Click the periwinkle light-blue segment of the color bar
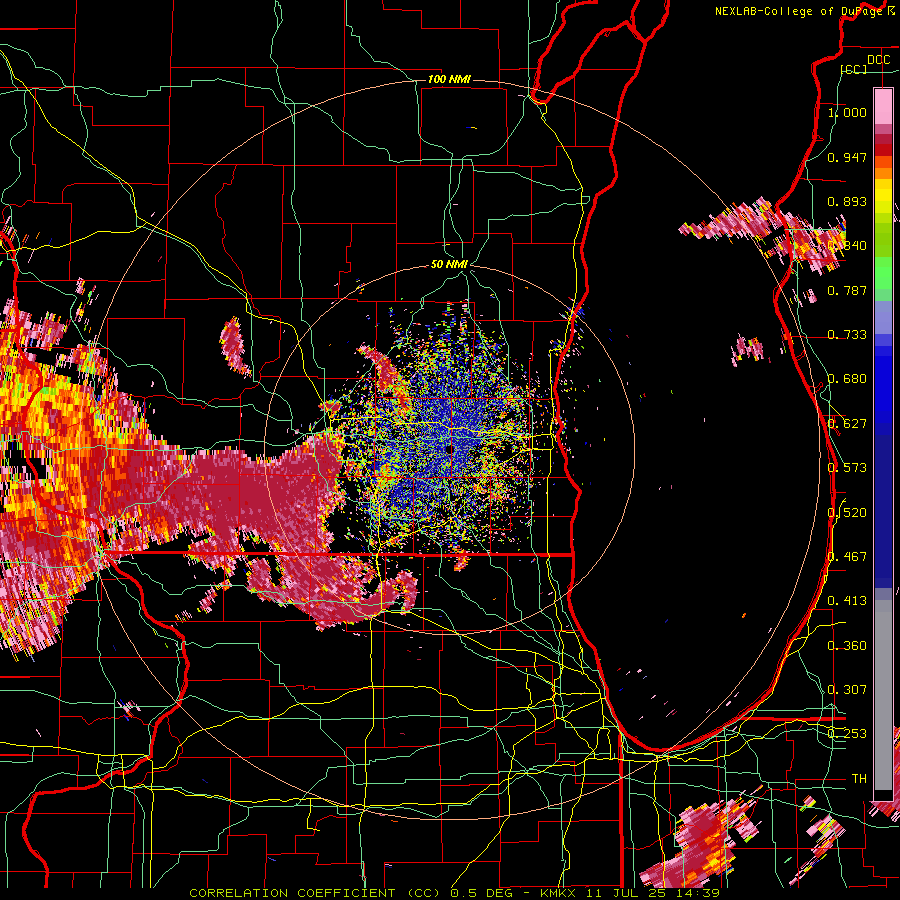This screenshot has height=900, width=900. pos(883,317)
